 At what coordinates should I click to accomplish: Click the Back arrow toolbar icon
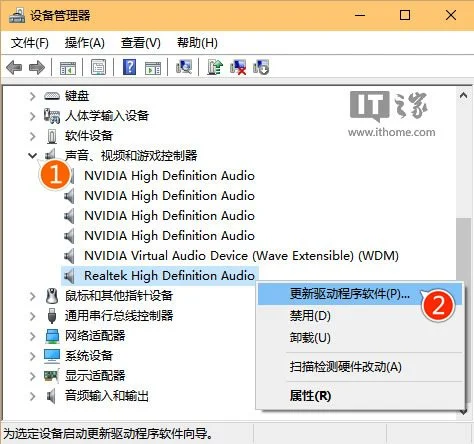(x=14, y=68)
